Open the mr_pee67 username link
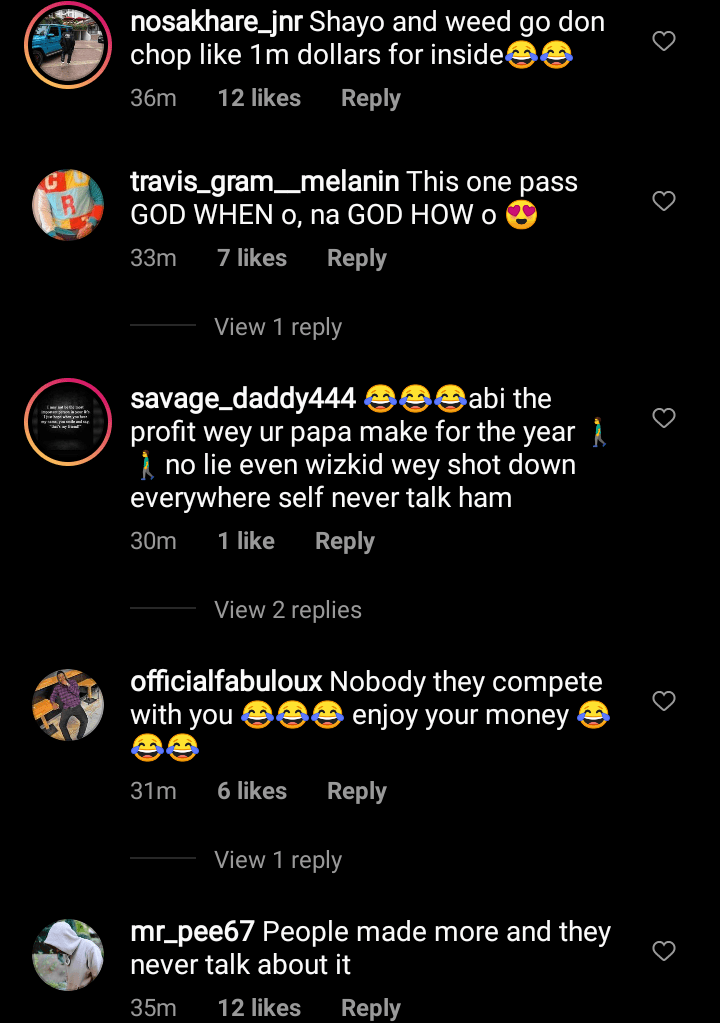Image resolution: width=720 pixels, height=1023 pixels. pyautogui.click(x=192, y=932)
